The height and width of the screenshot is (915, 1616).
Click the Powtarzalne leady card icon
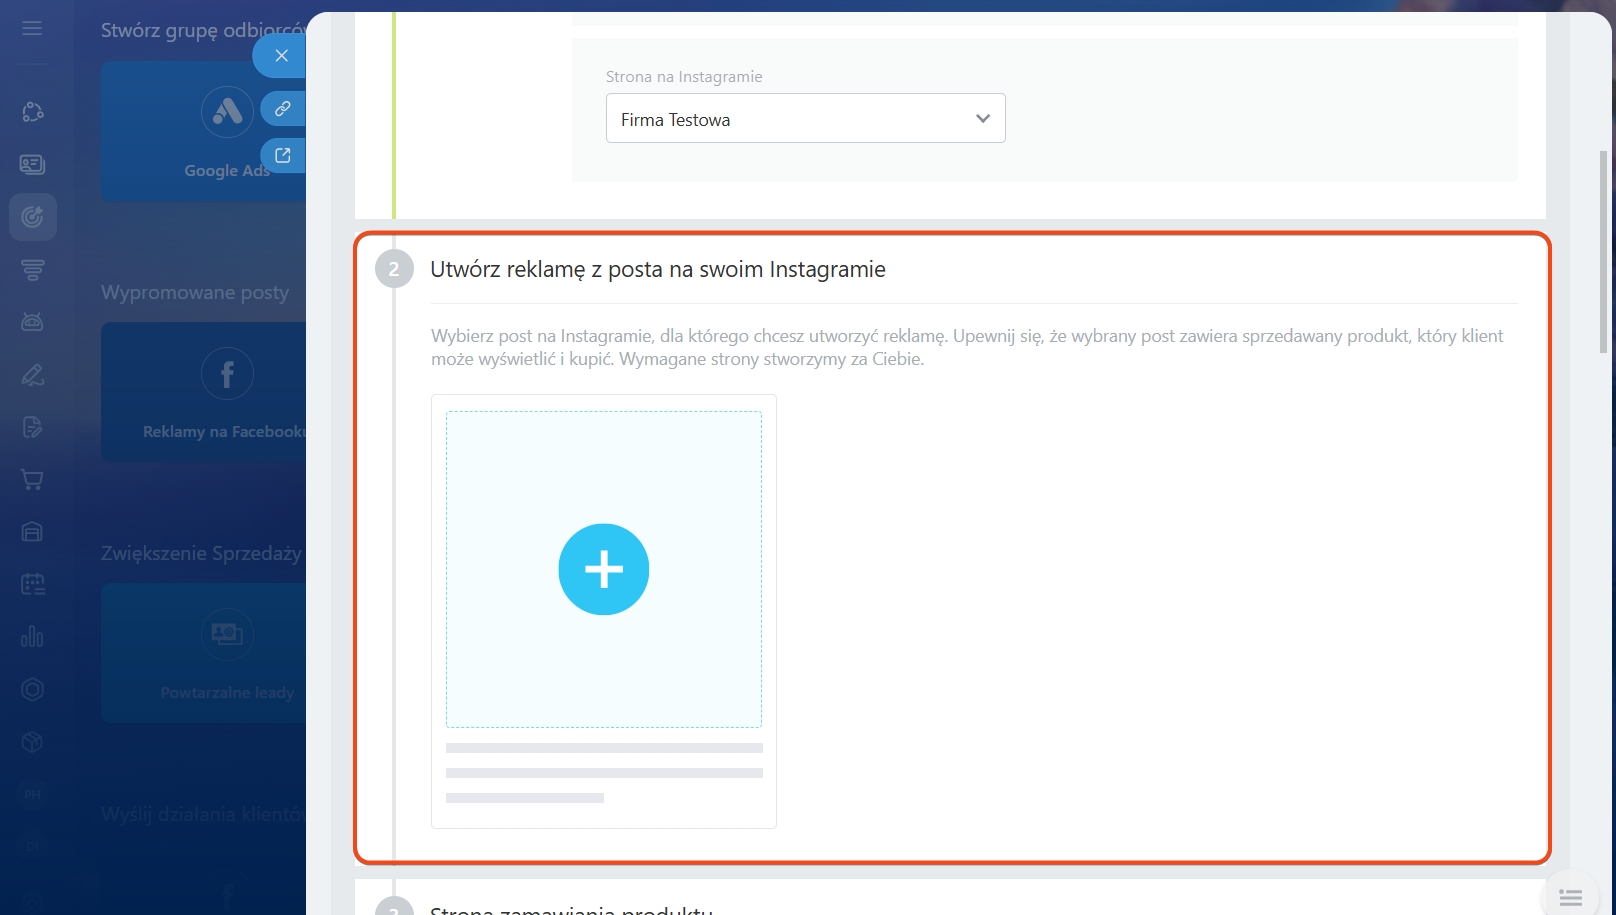[227, 634]
